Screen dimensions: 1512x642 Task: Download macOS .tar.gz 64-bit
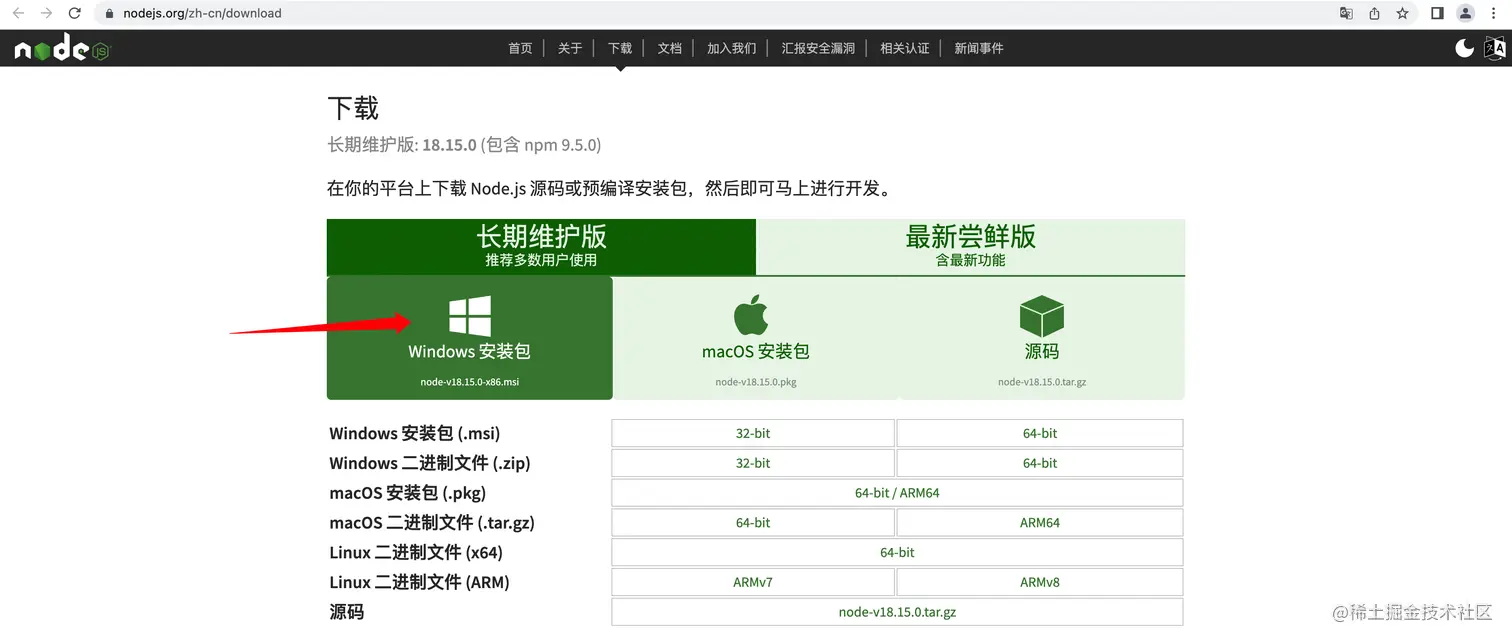753,523
